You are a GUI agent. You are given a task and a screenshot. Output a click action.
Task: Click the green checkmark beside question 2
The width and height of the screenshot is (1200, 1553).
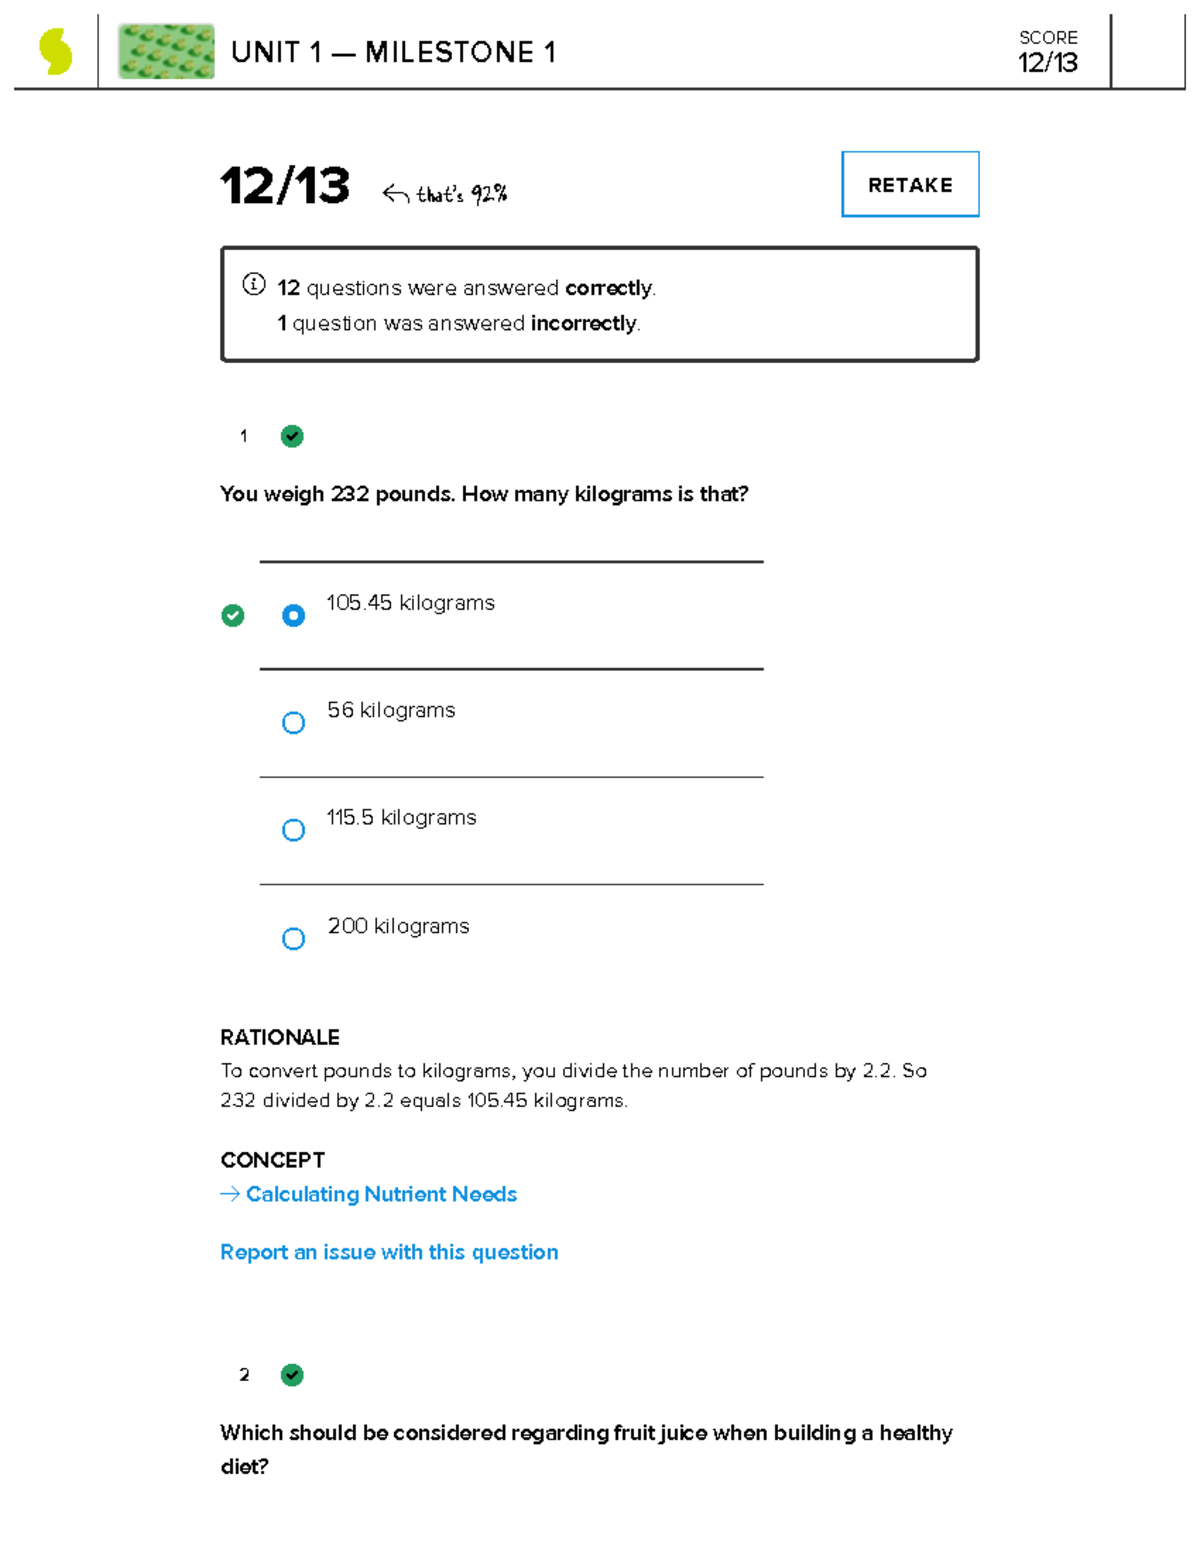pos(291,1374)
